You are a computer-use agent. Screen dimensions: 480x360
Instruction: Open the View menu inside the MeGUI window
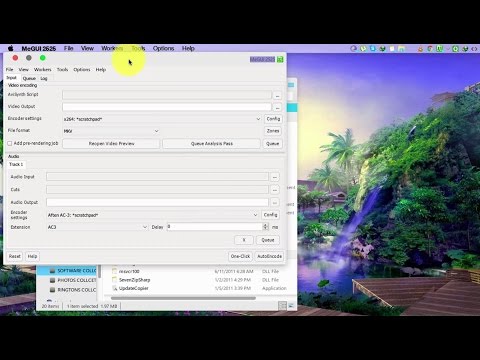(x=23, y=70)
